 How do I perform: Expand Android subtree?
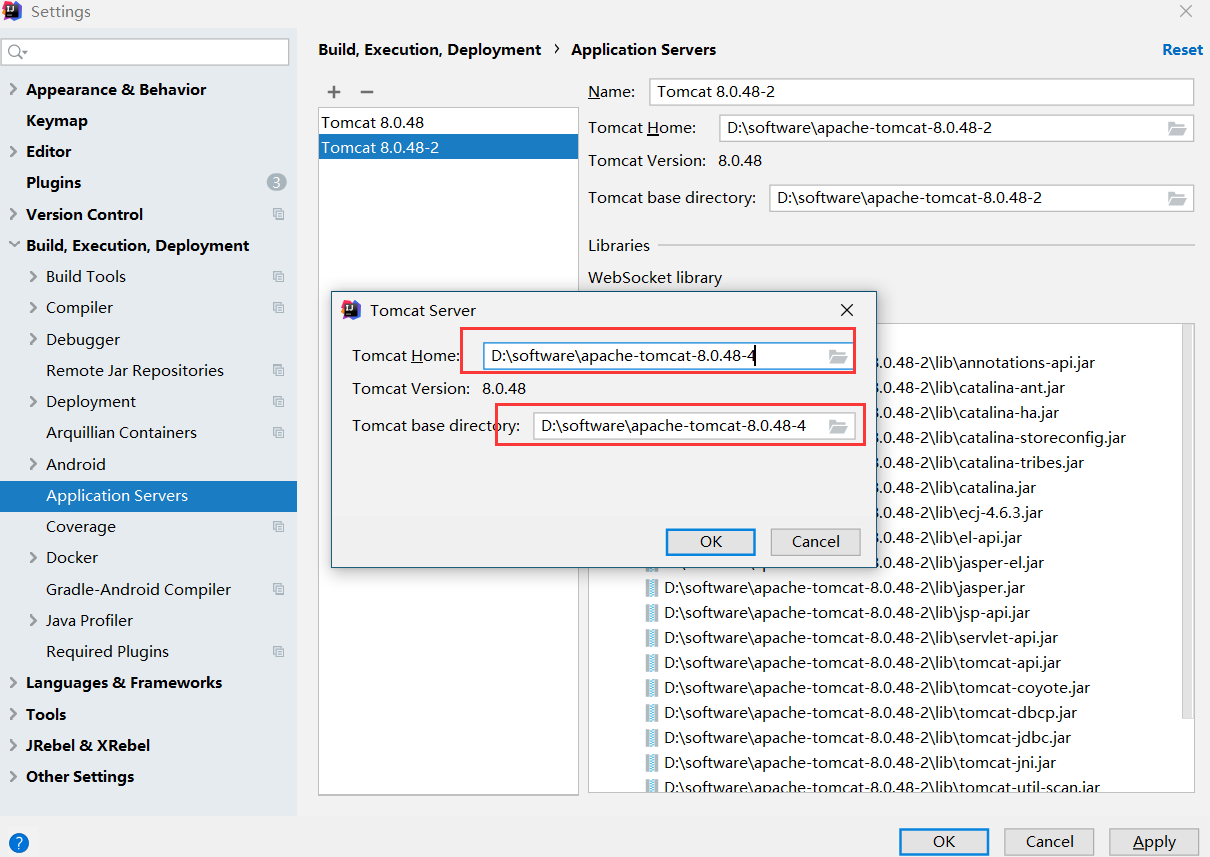click(33, 464)
